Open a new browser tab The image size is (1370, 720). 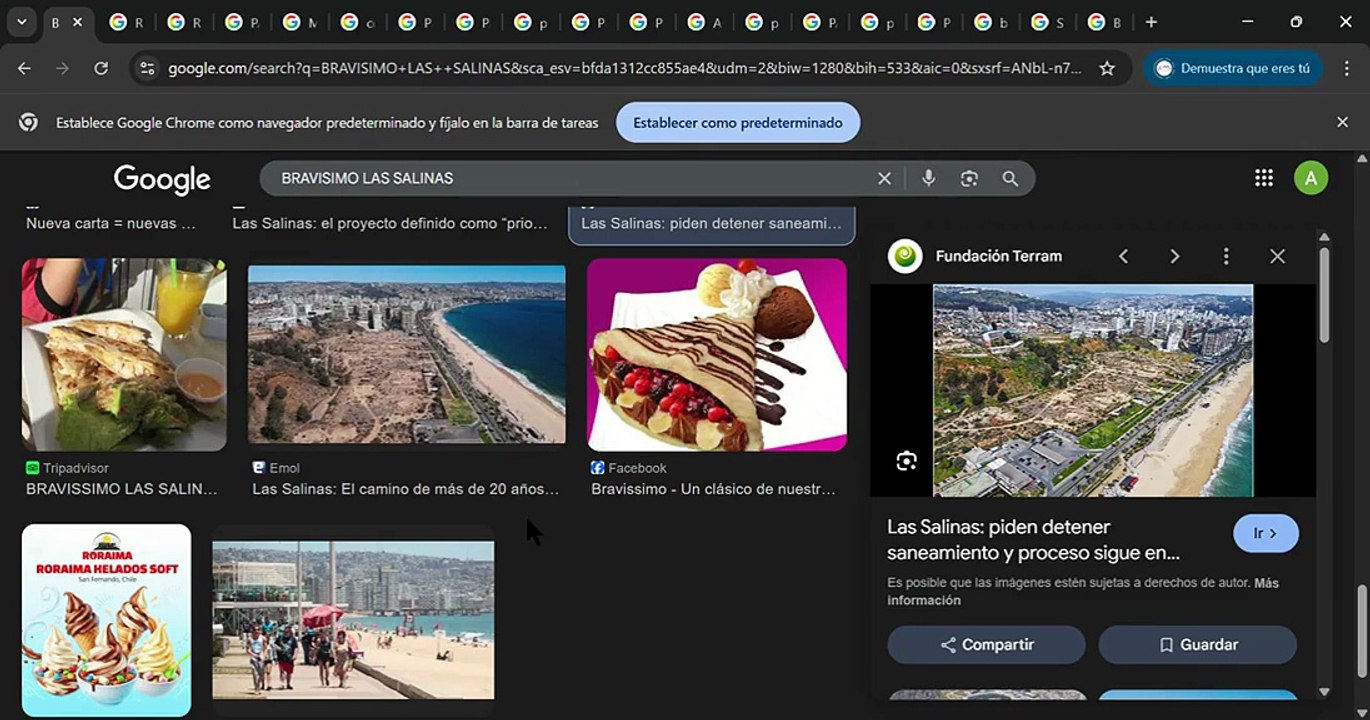(x=1151, y=22)
